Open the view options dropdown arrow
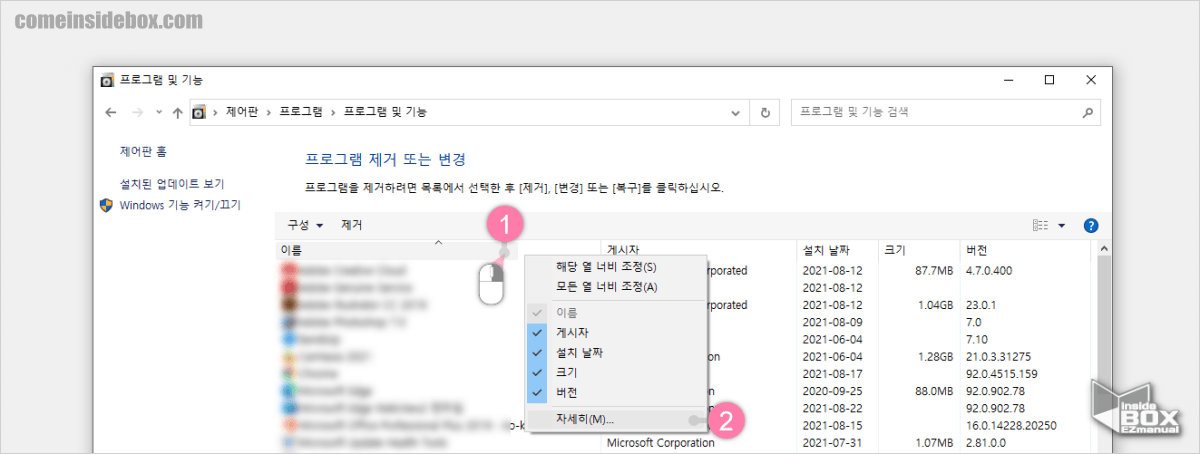1200x454 pixels. point(1061,225)
